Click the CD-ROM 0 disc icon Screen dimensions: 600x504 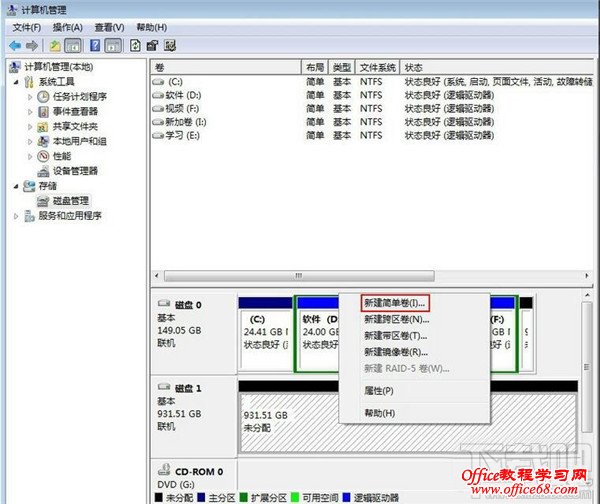tap(164, 470)
